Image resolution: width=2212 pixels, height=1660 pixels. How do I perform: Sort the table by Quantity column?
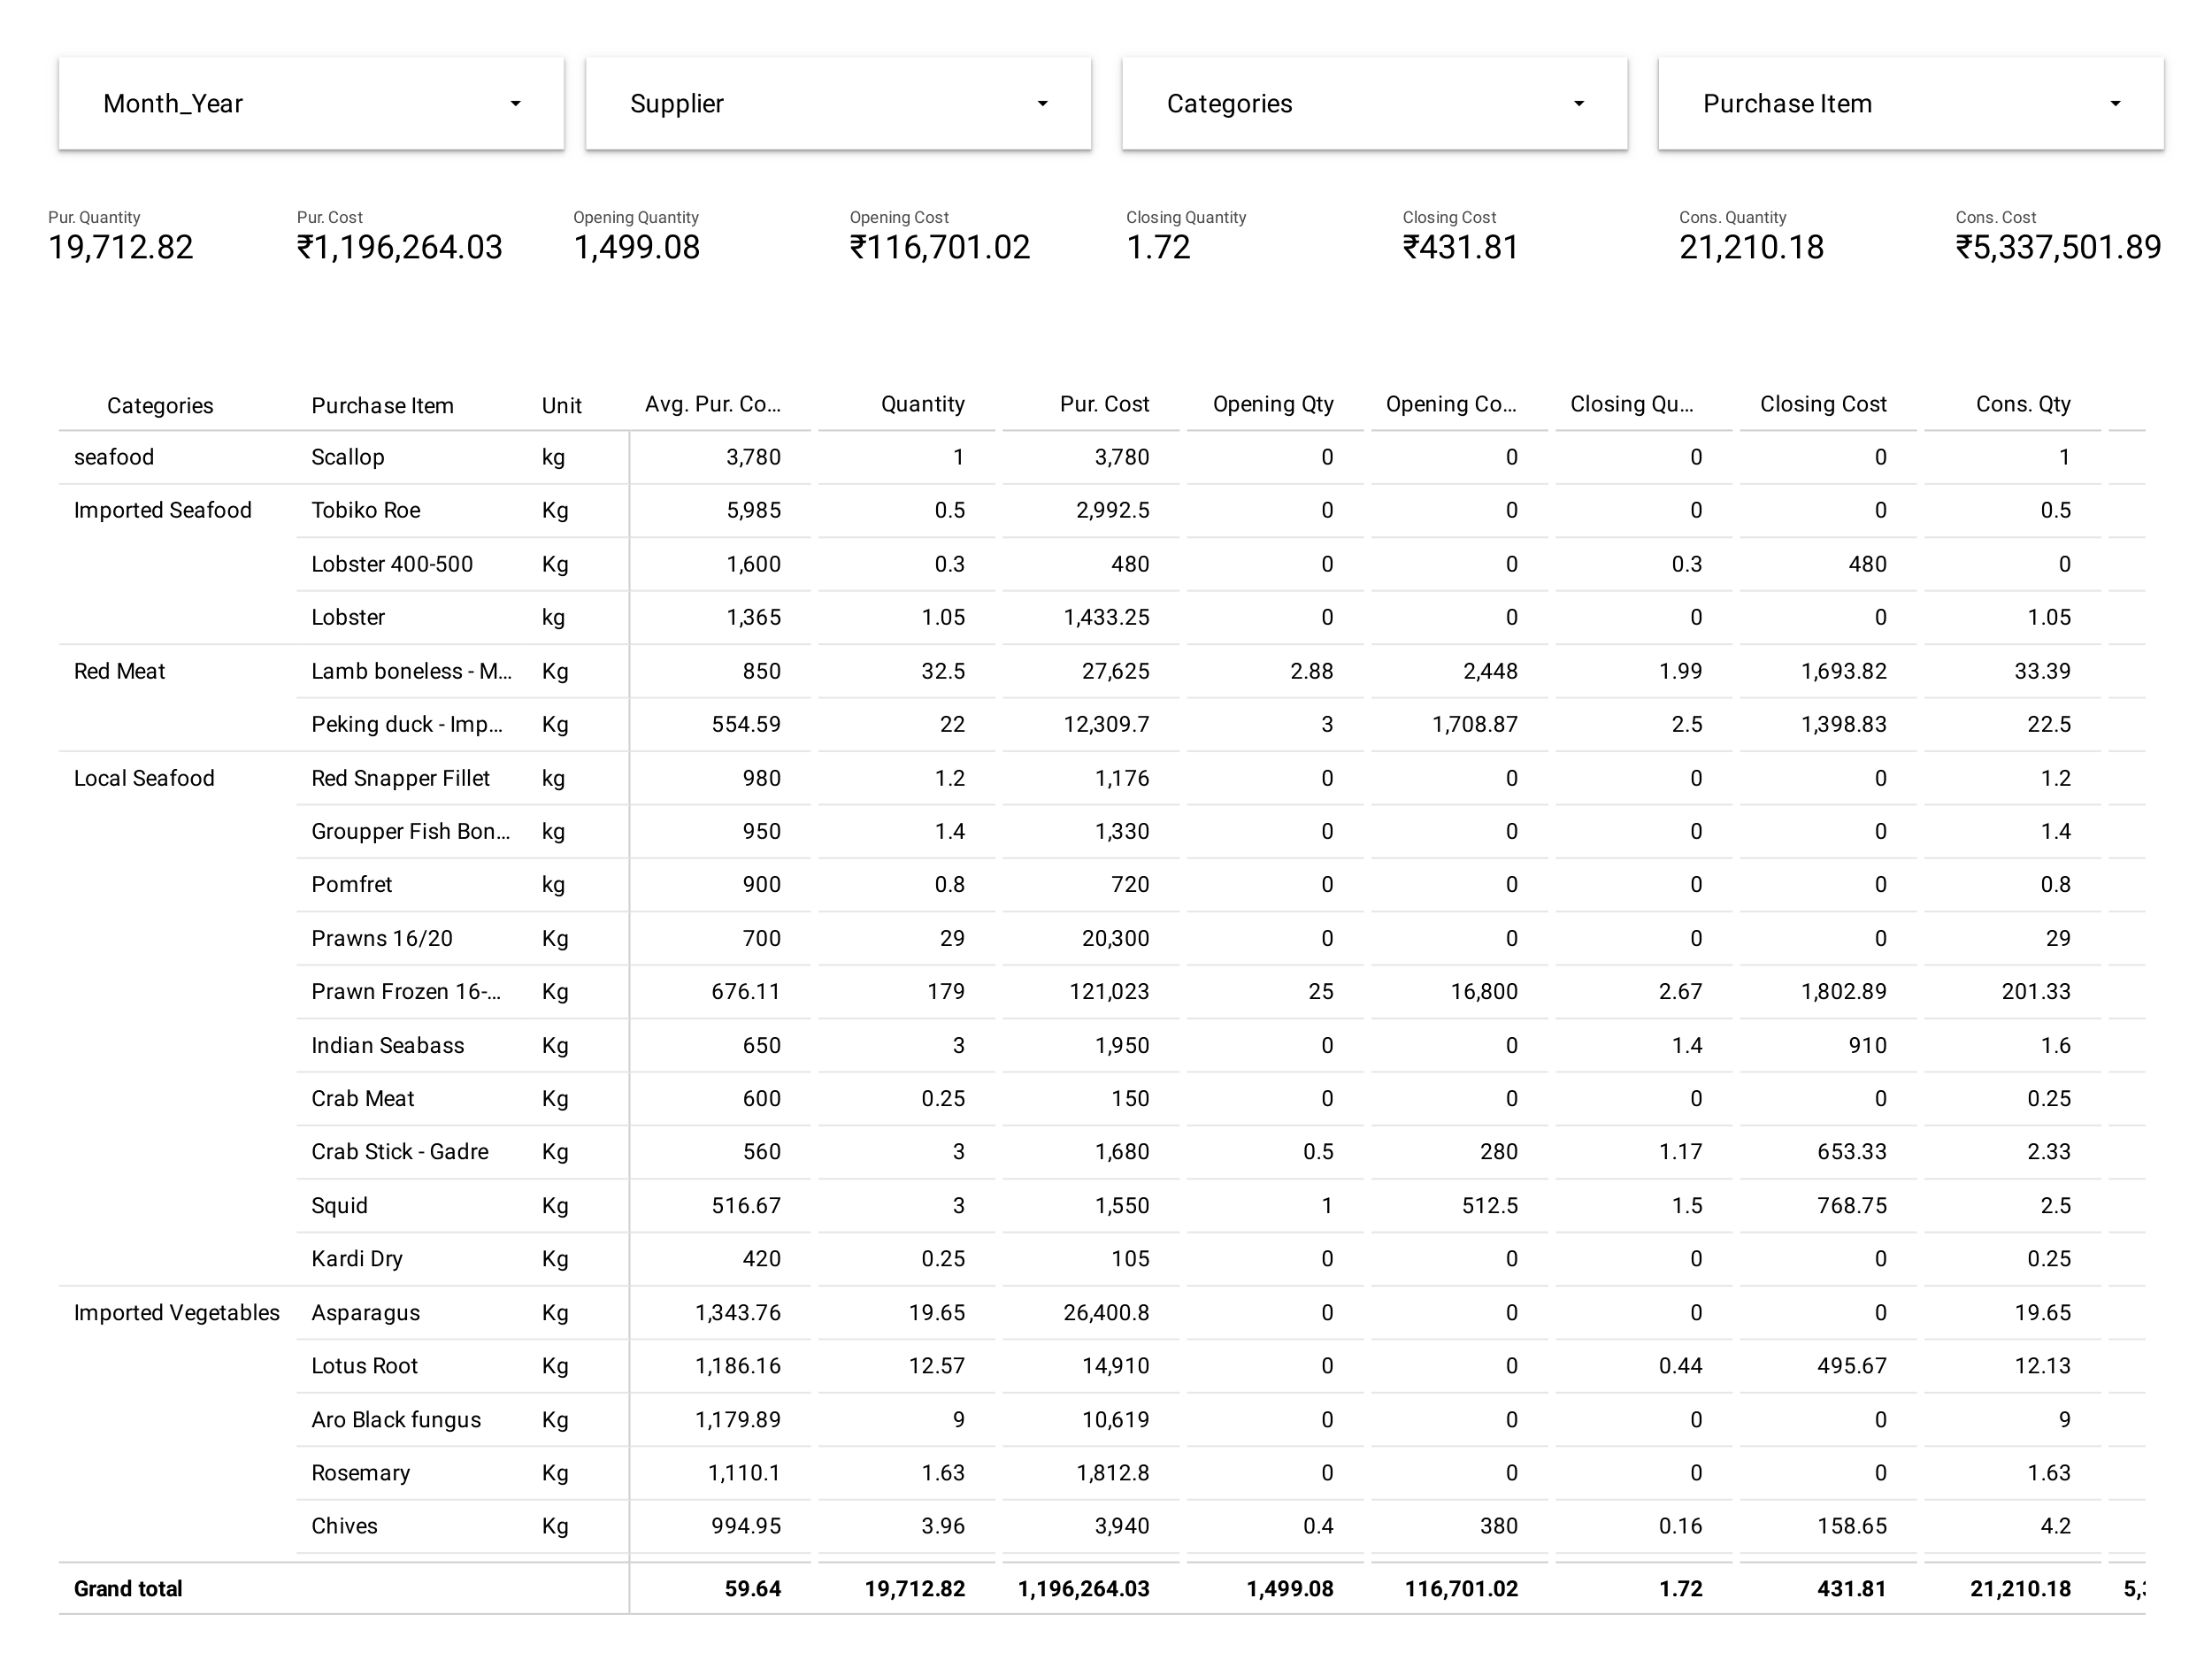click(922, 405)
